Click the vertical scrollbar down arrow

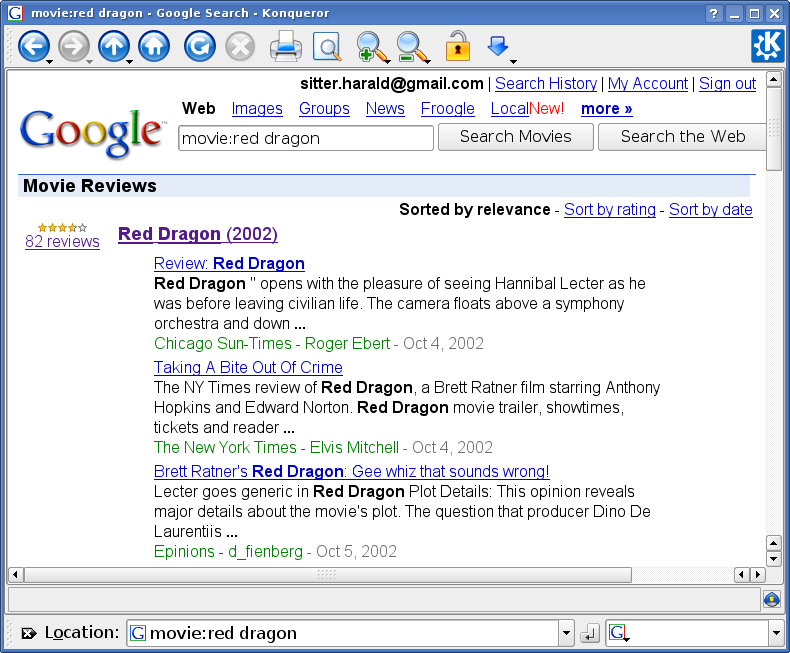(x=773, y=558)
